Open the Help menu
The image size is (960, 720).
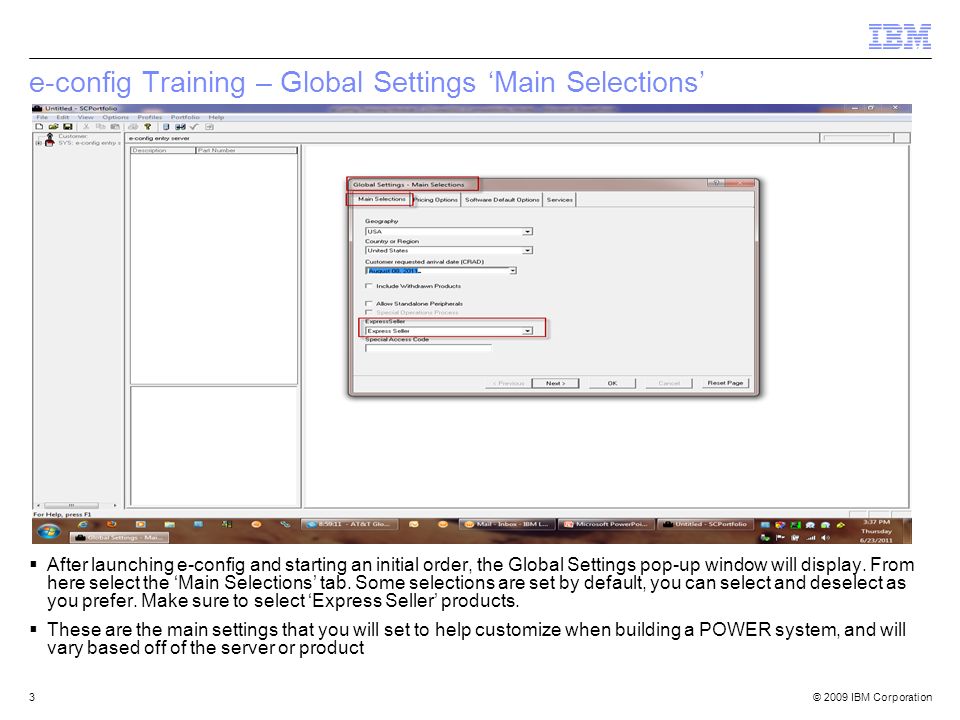(216, 117)
